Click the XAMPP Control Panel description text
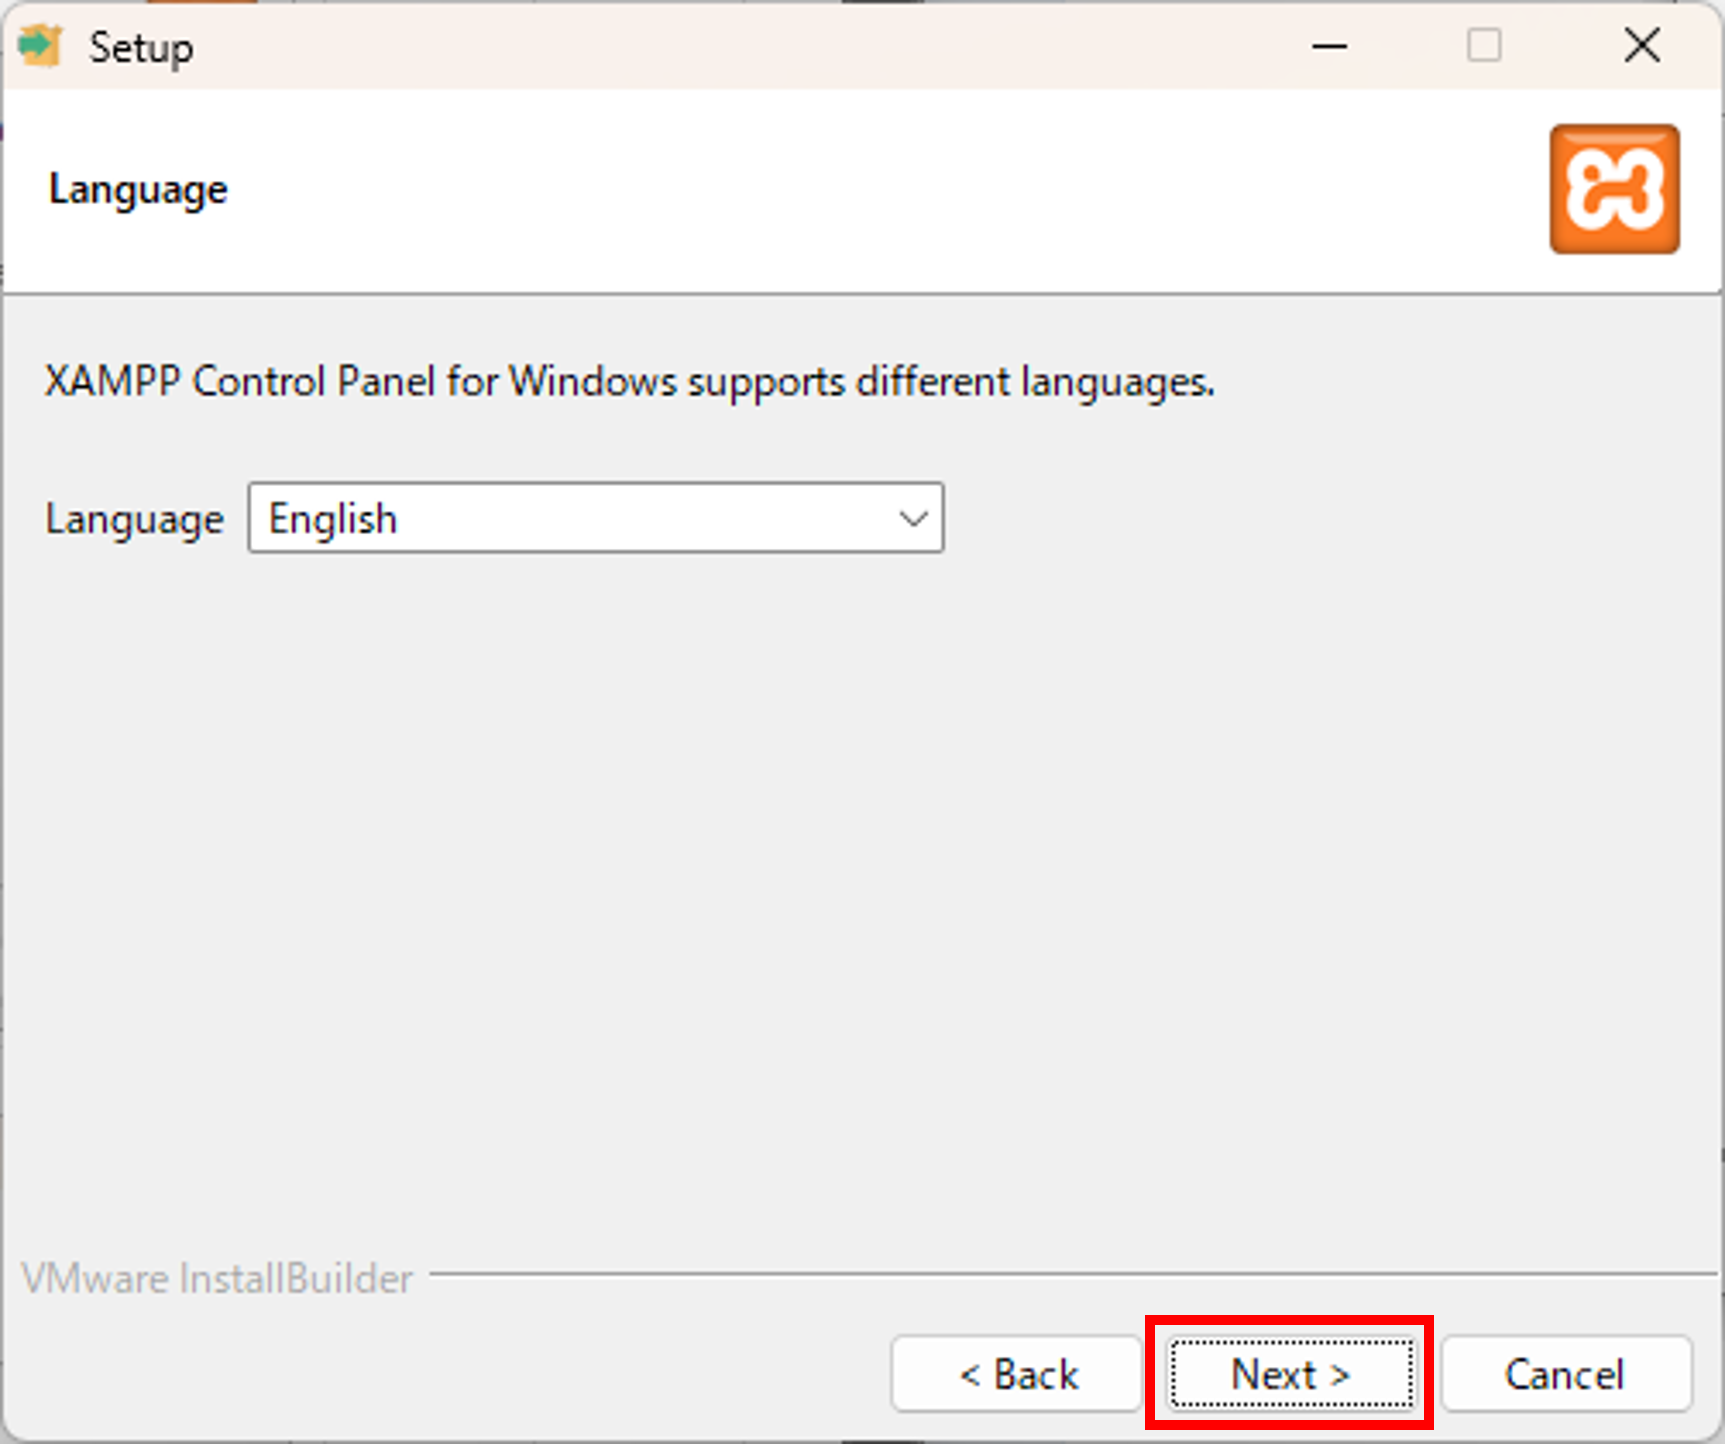The width and height of the screenshot is (1725, 1444). point(629,382)
